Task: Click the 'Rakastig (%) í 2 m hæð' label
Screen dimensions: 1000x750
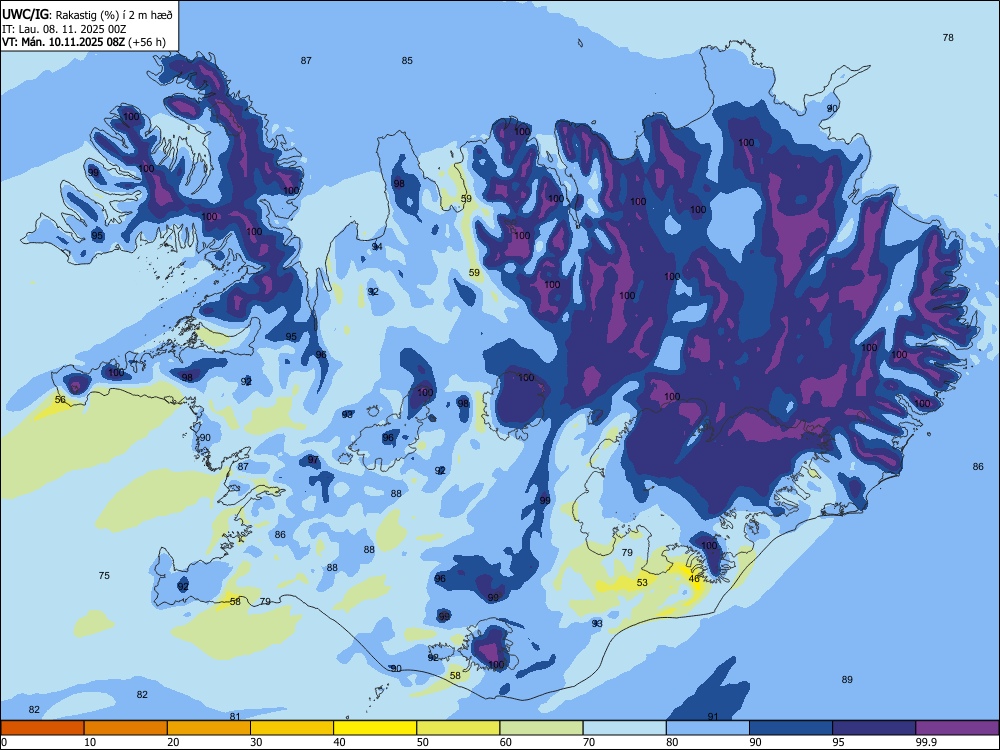Action: click(115, 15)
